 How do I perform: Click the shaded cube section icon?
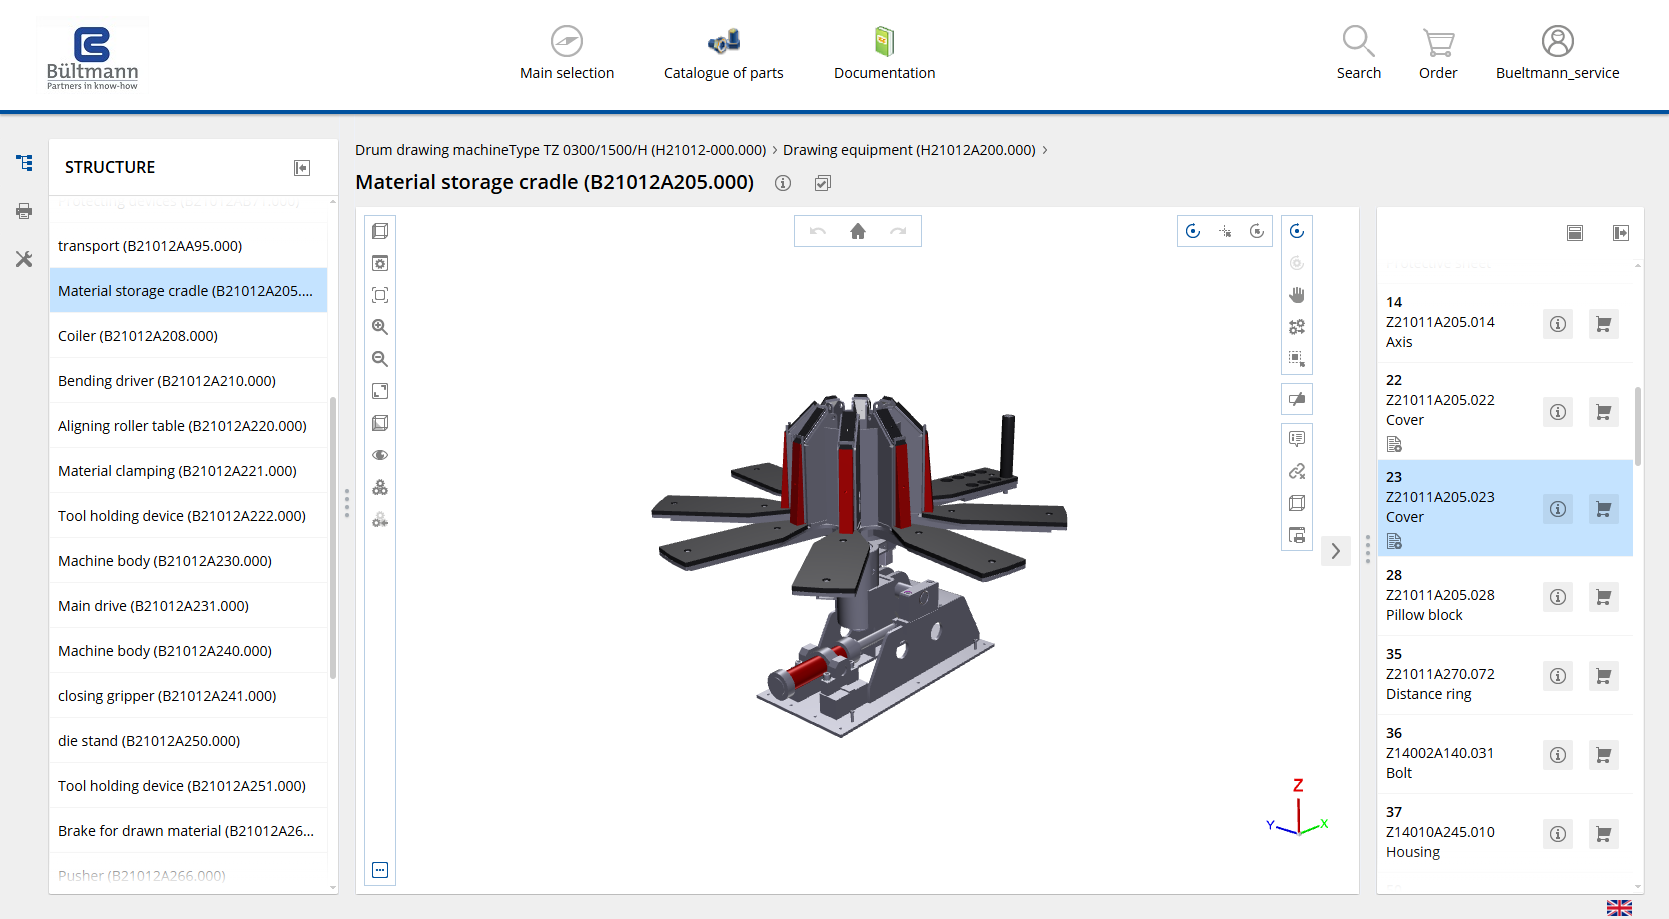380,423
